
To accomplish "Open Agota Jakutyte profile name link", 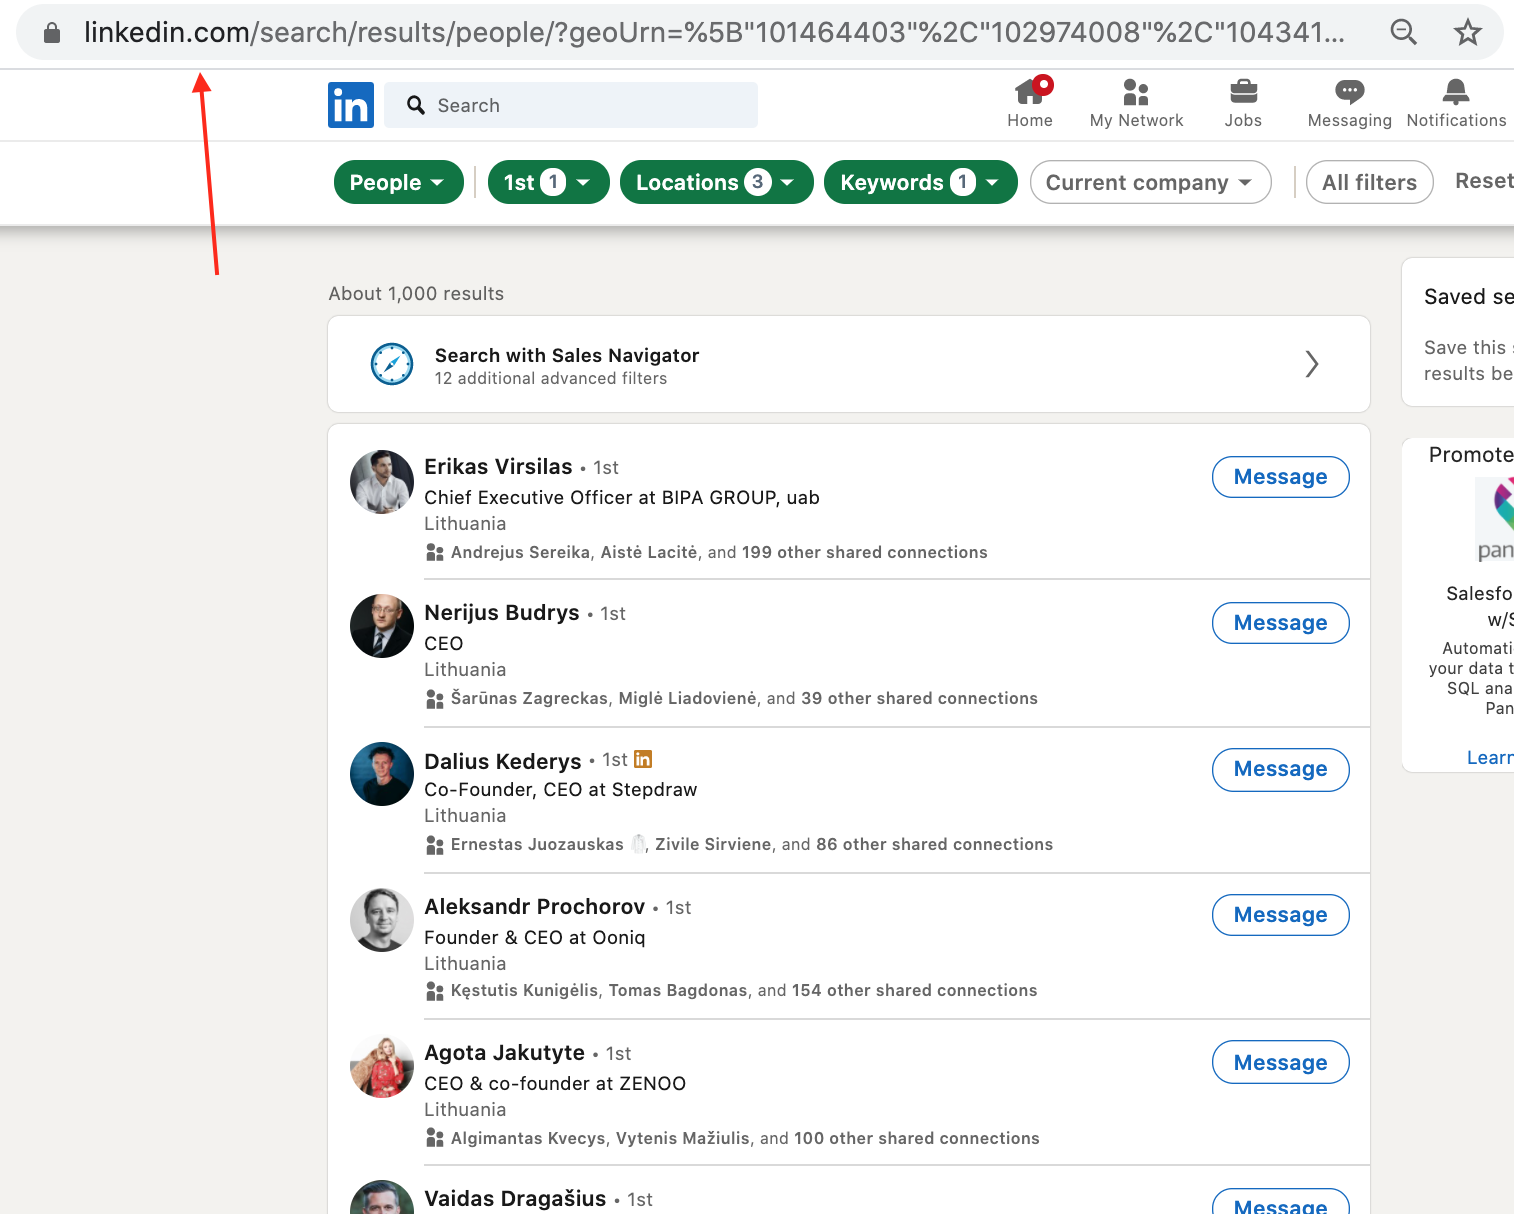I will (504, 1053).
